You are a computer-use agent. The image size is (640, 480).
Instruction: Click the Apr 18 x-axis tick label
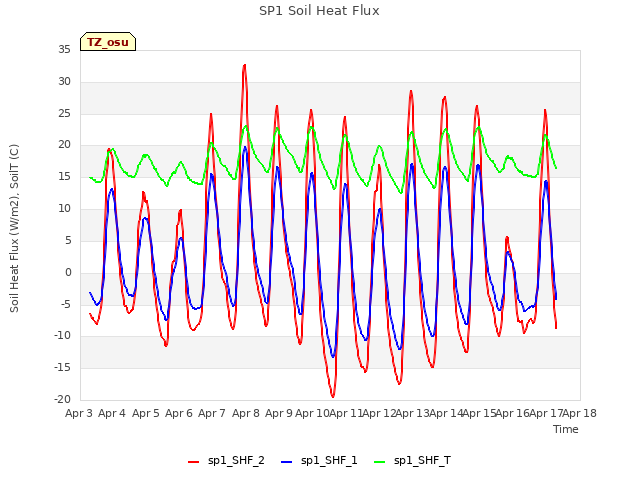(580, 413)
